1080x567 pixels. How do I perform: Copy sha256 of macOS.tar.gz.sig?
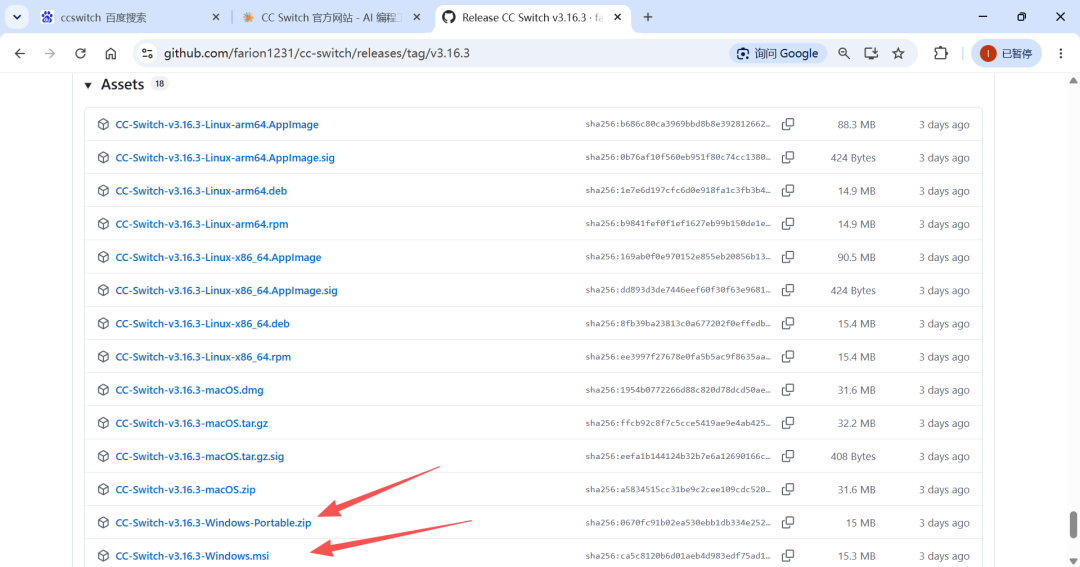(x=788, y=455)
